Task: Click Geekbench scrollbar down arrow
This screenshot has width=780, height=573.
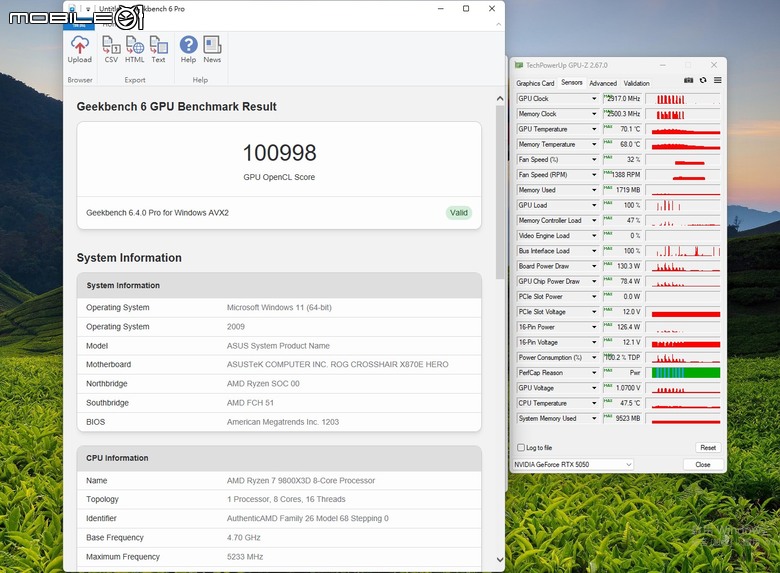Action: pos(500,560)
